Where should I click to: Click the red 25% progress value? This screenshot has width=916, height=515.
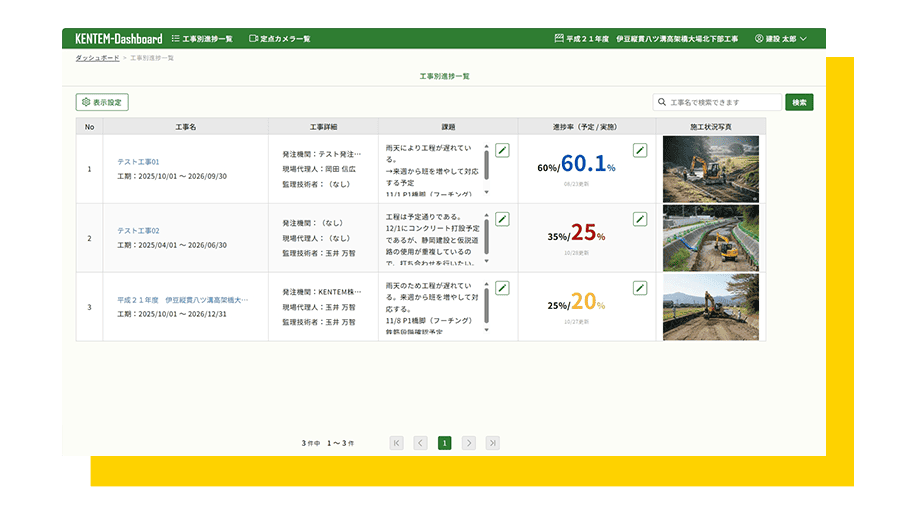pyautogui.click(x=588, y=232)
